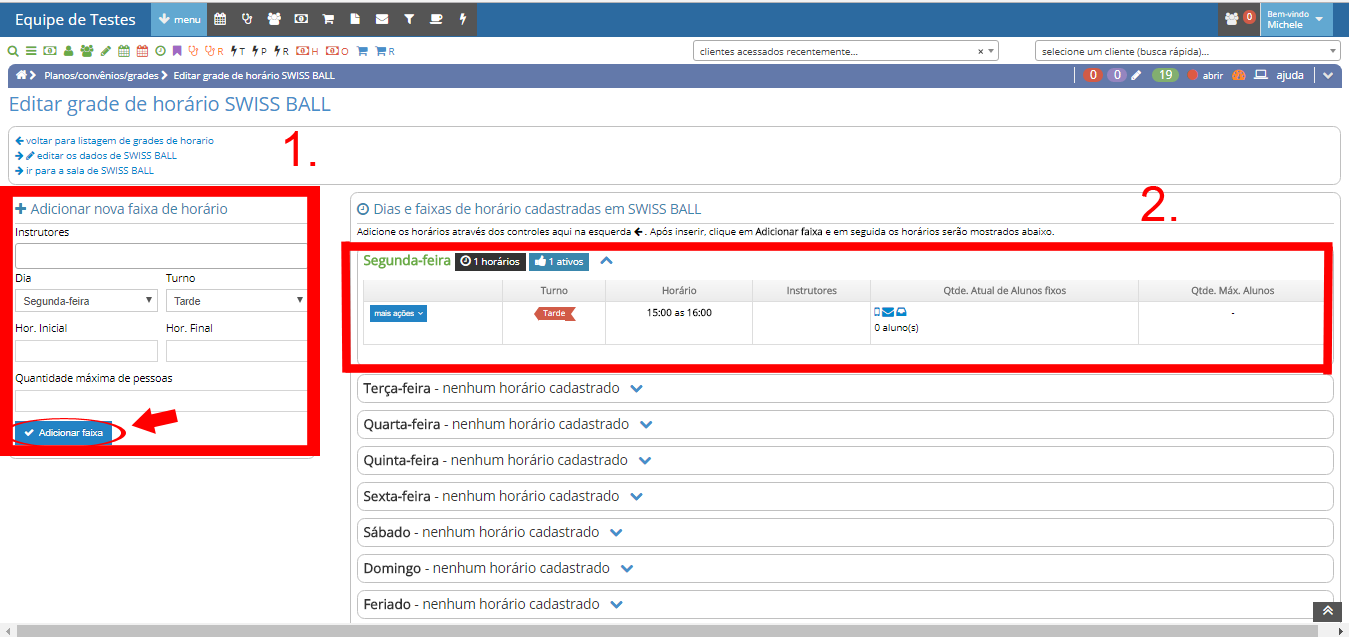Follow 'voltar para listagem de grades de horario' link

[119, 141]
